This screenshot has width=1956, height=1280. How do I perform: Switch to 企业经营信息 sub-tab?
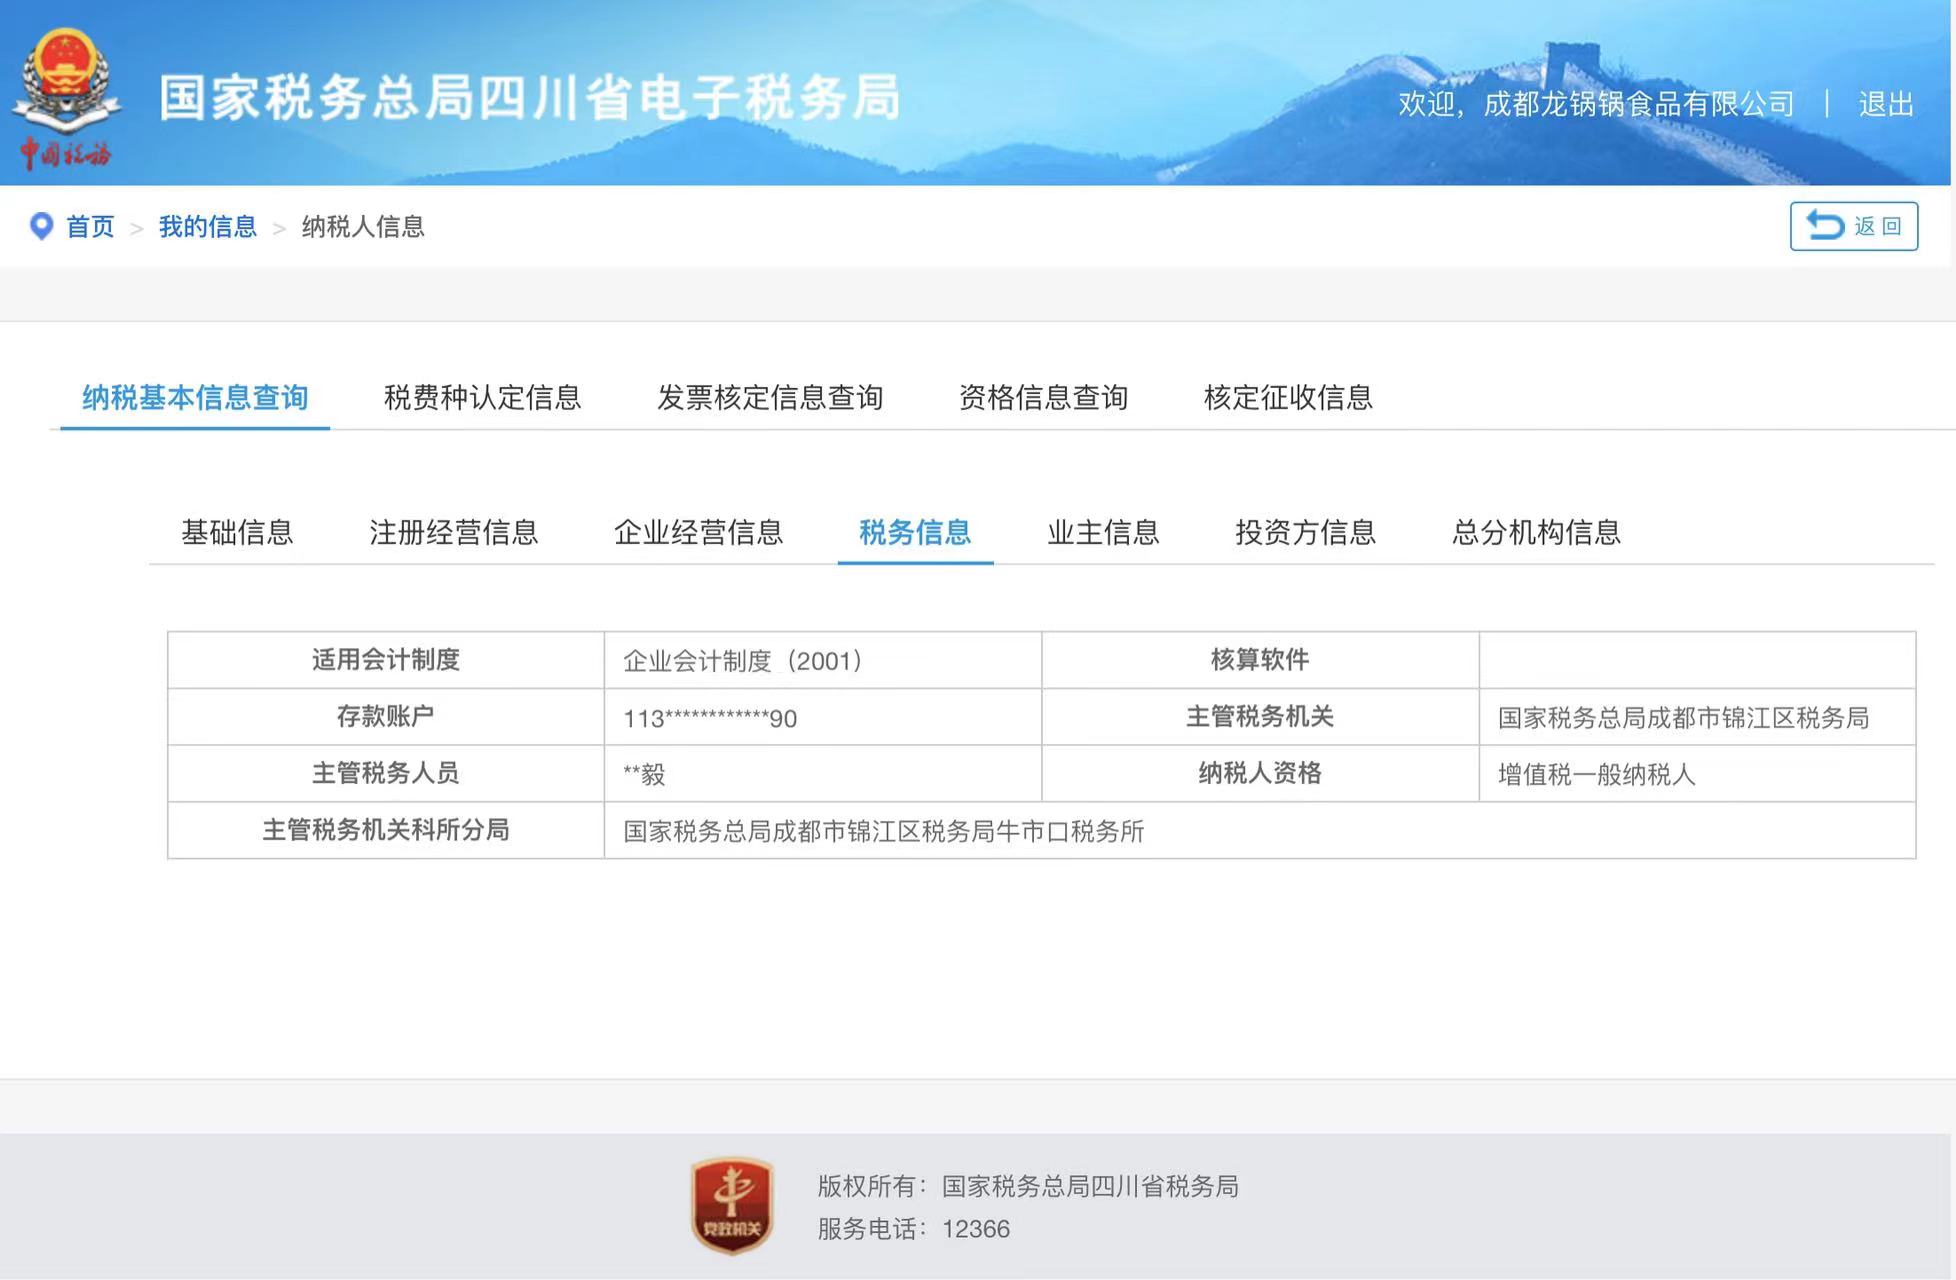point(698,532)
